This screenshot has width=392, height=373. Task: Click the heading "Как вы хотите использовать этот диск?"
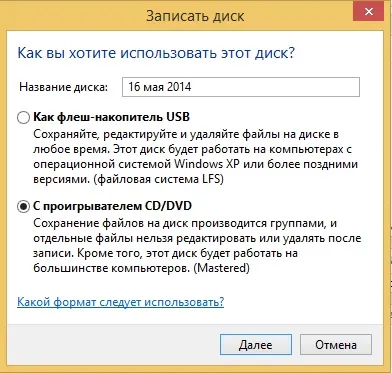(x=156, y=54)
